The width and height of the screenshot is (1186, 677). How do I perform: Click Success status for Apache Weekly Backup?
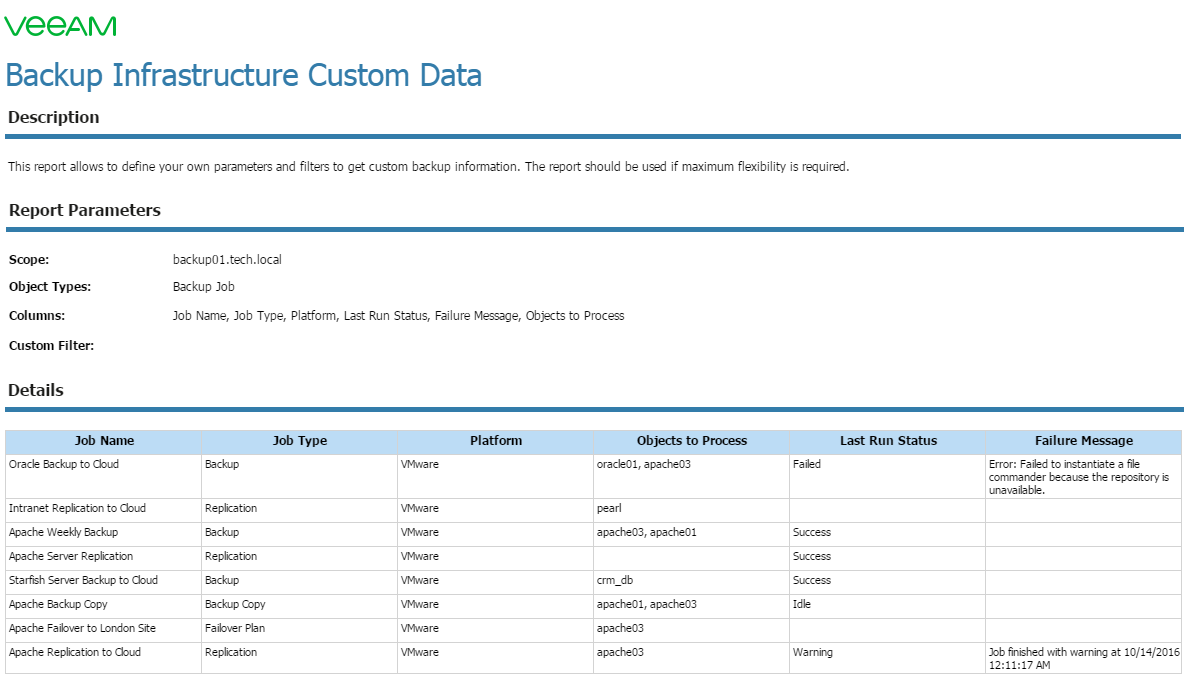[x=812, y=533]
